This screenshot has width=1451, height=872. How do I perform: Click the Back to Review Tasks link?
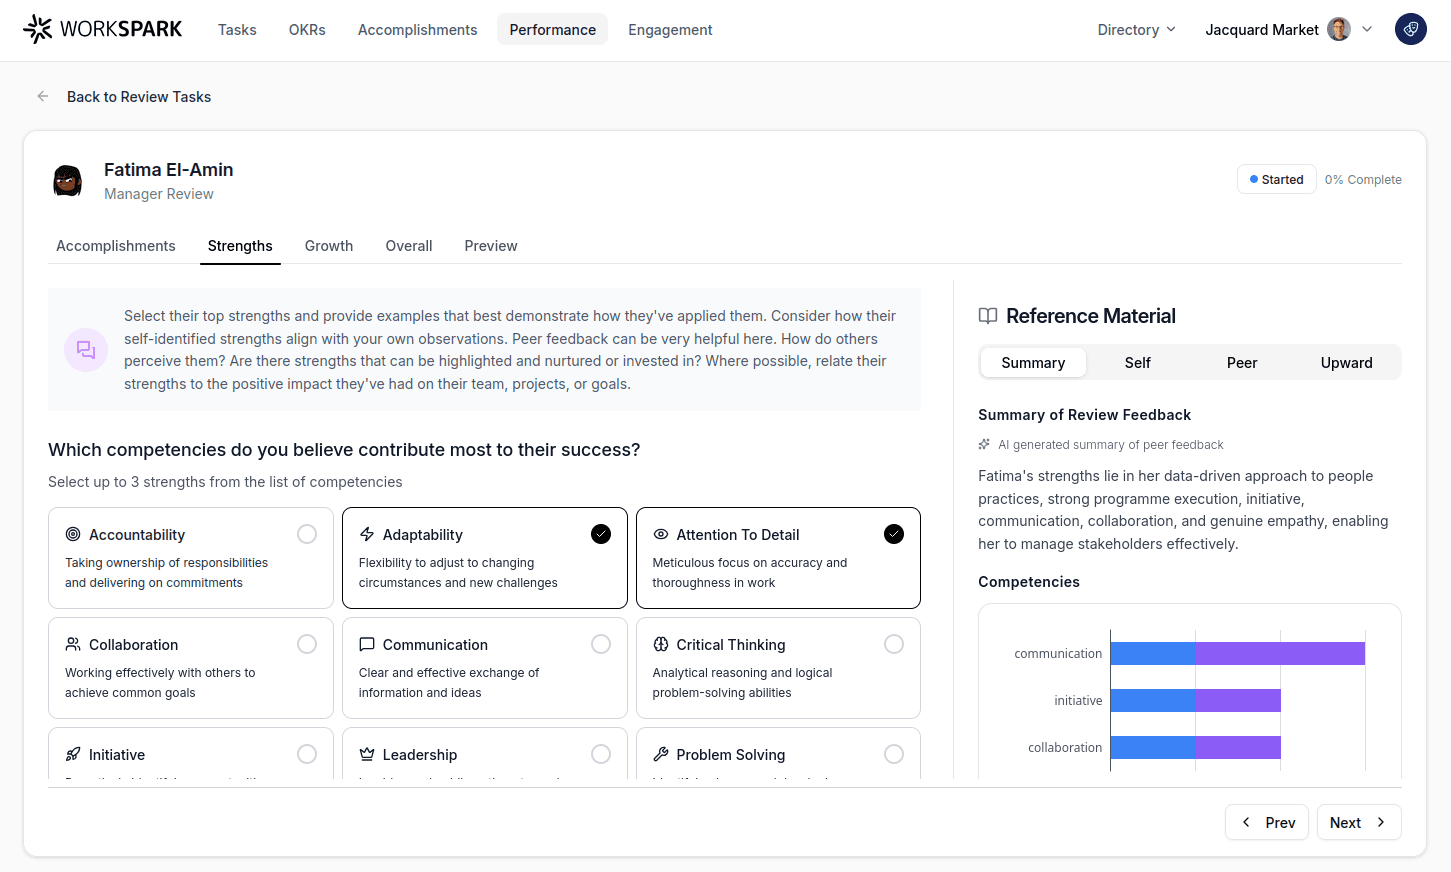click(139, 96)
